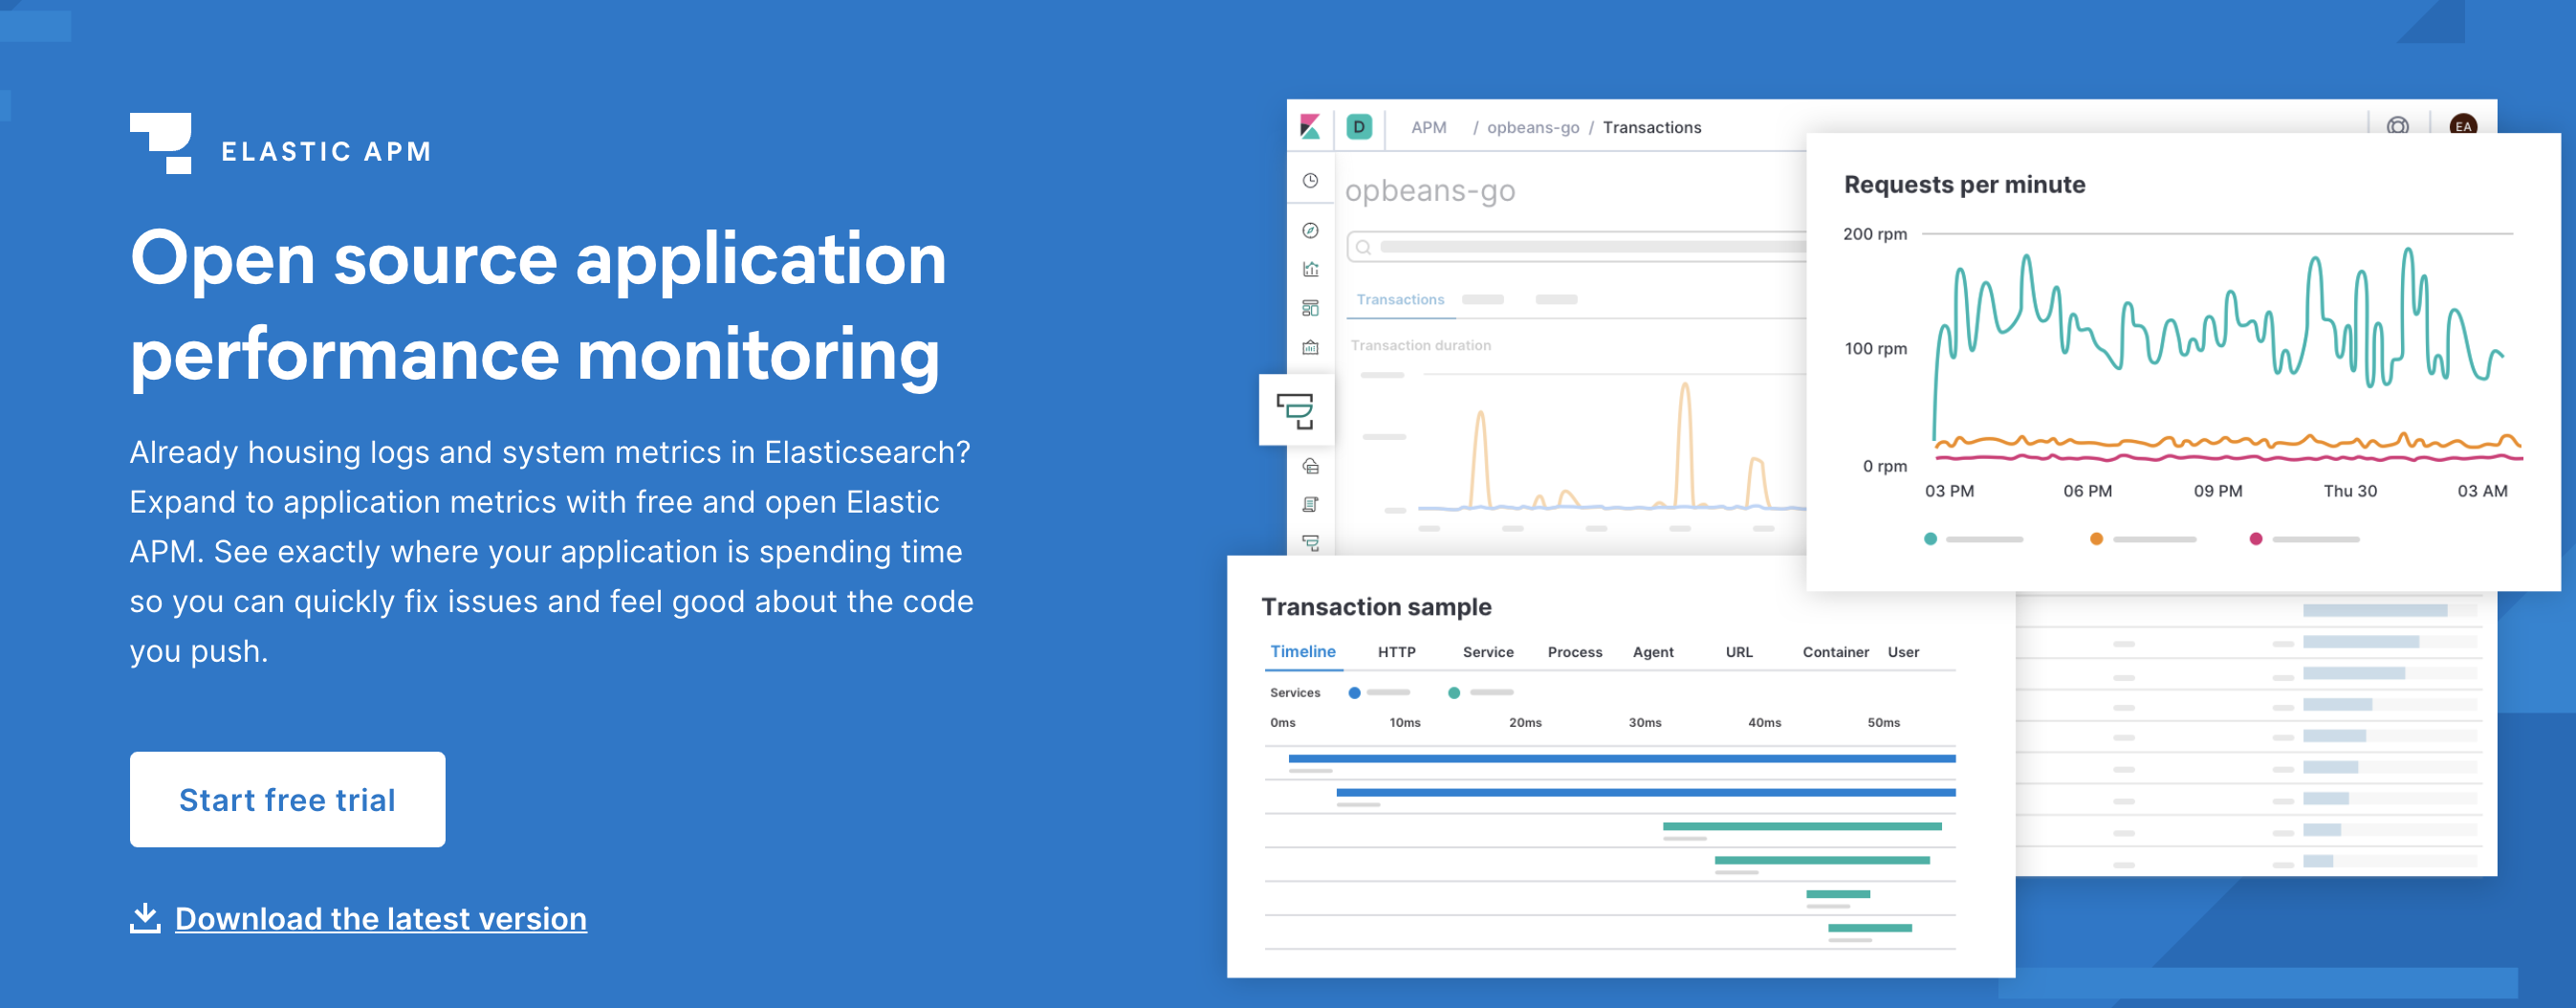This screenshot has height=1008, width=2576.
Task: Click the 30ms timeline tick label
Action: click(1645, 723)
